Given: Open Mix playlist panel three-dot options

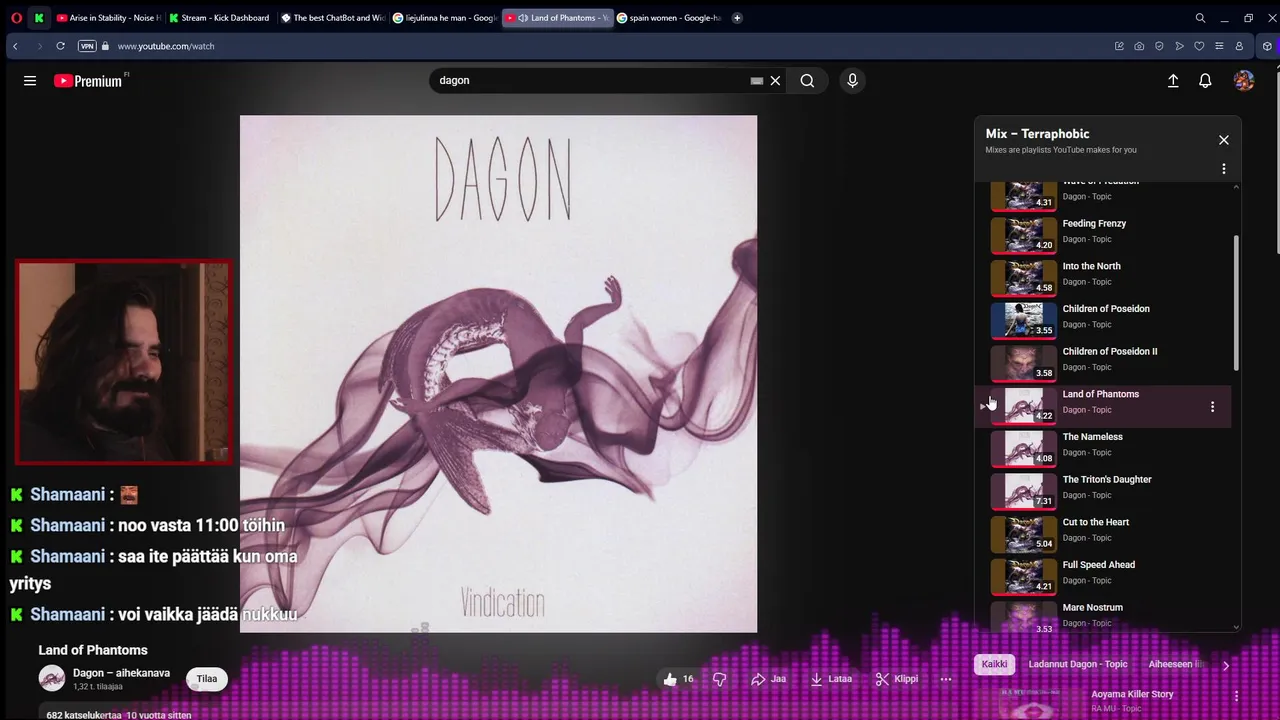Looking at the screenshot, I should pos(1223,169).
